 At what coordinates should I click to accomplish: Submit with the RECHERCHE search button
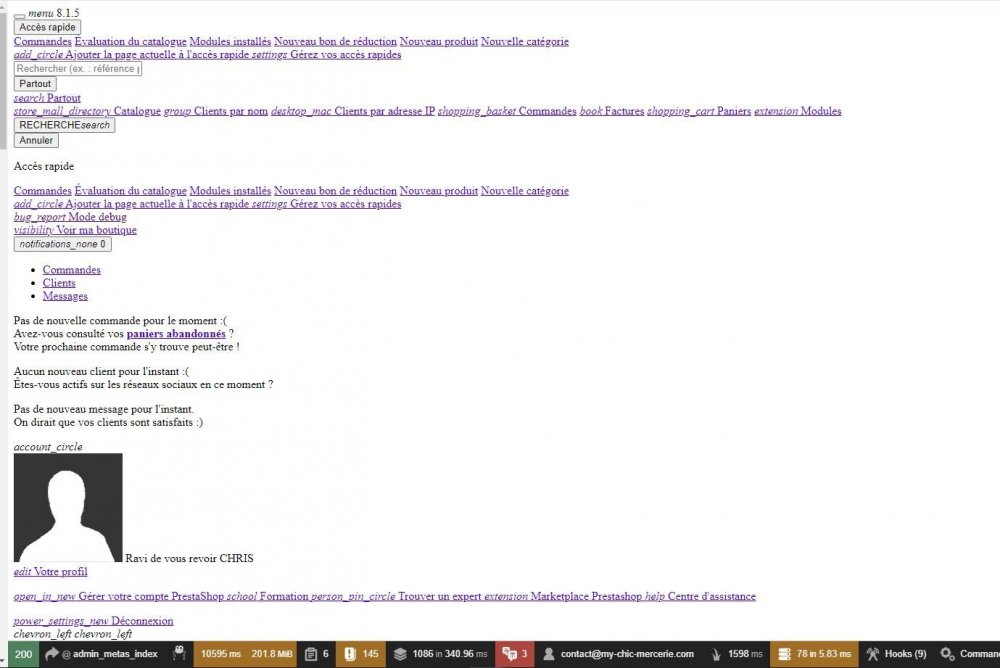pyautogui.click(x=64, y=125)
